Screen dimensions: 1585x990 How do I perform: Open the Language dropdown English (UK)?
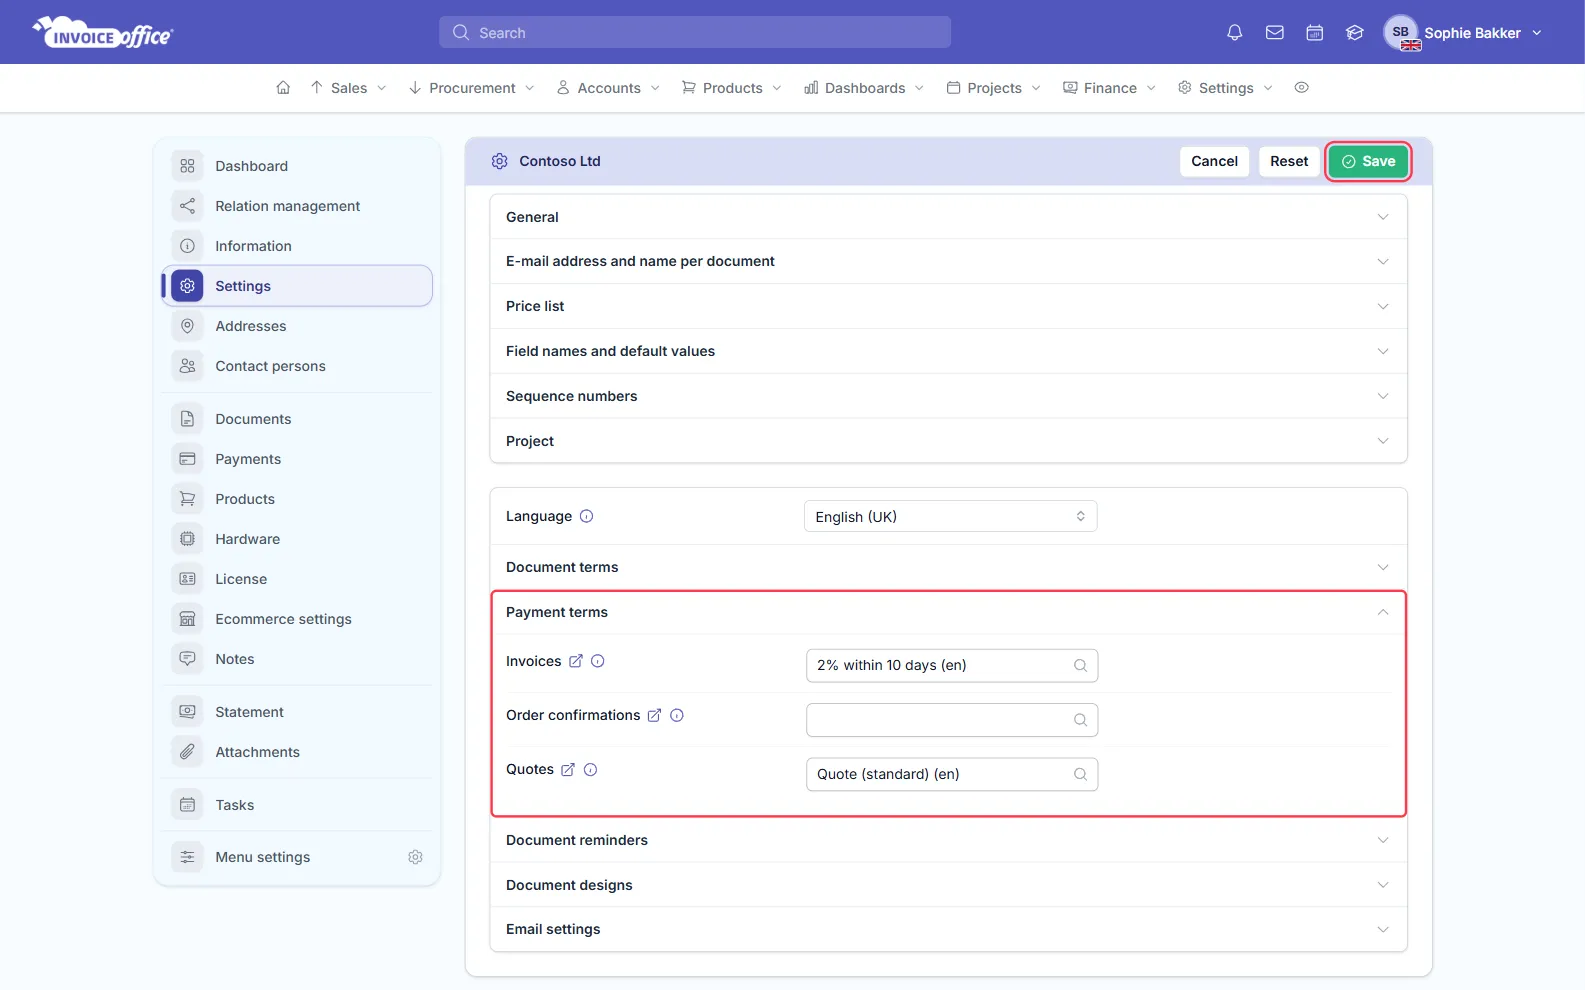950,516
